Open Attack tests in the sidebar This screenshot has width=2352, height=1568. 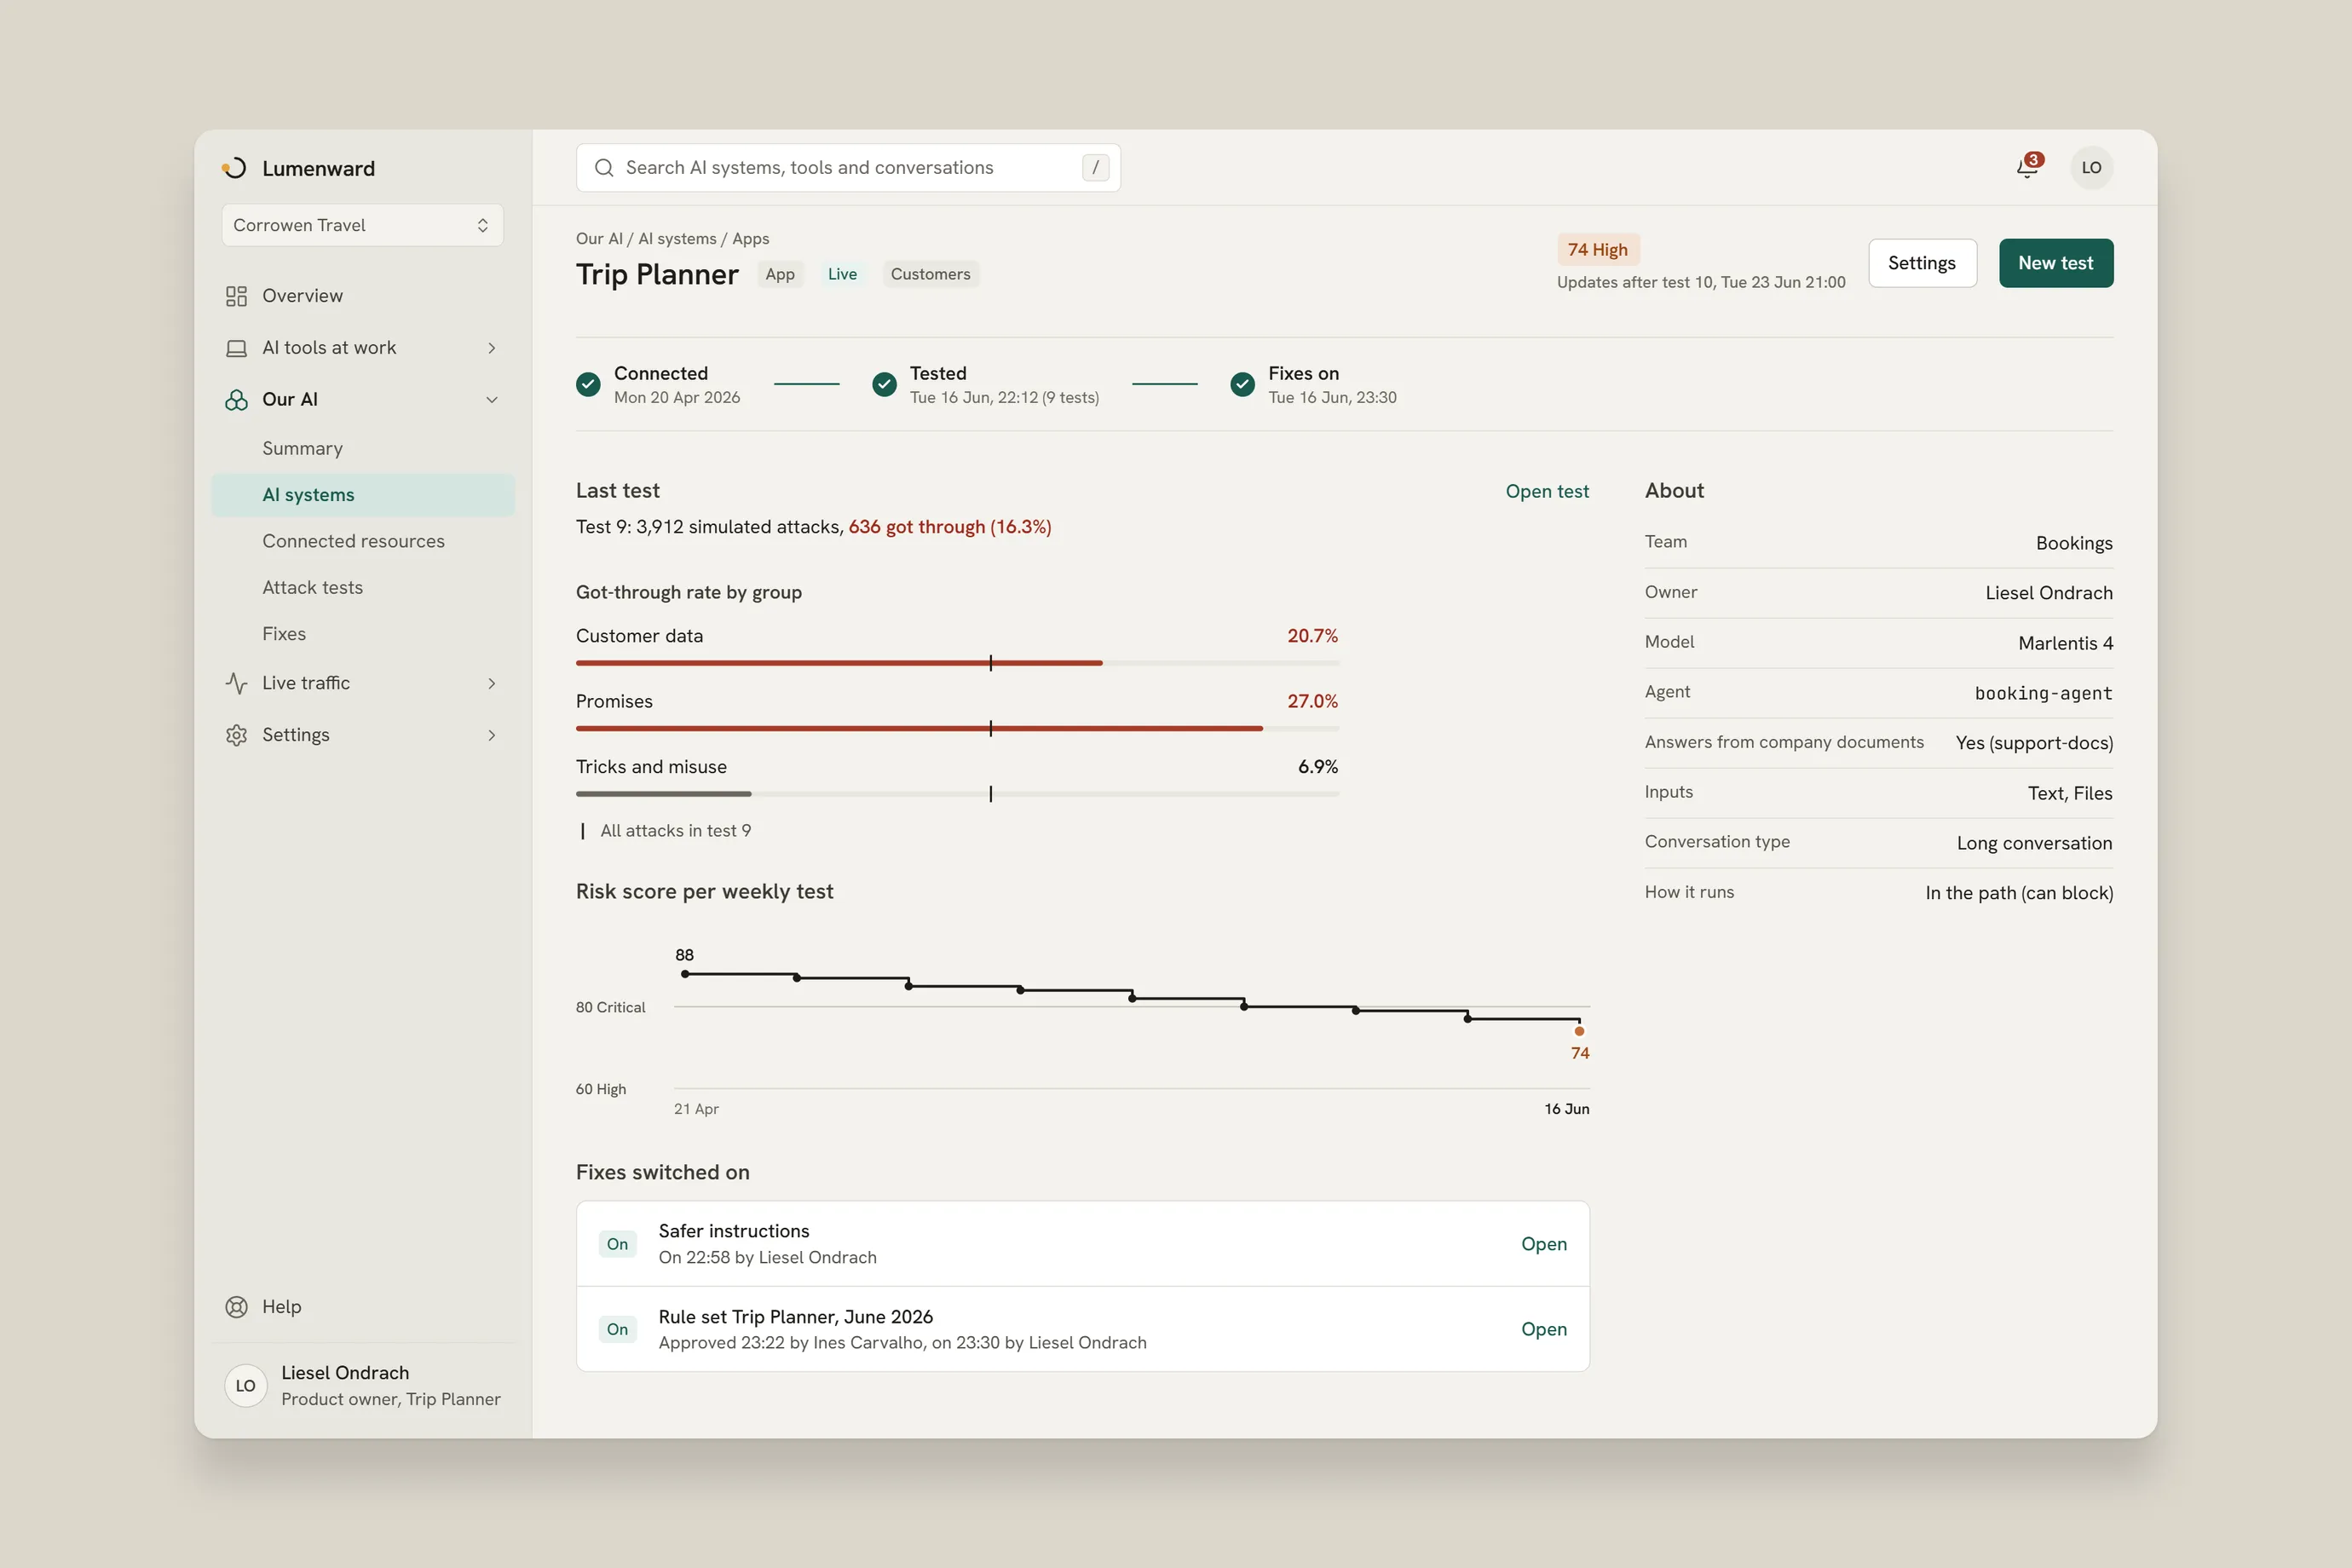[363, 588]
